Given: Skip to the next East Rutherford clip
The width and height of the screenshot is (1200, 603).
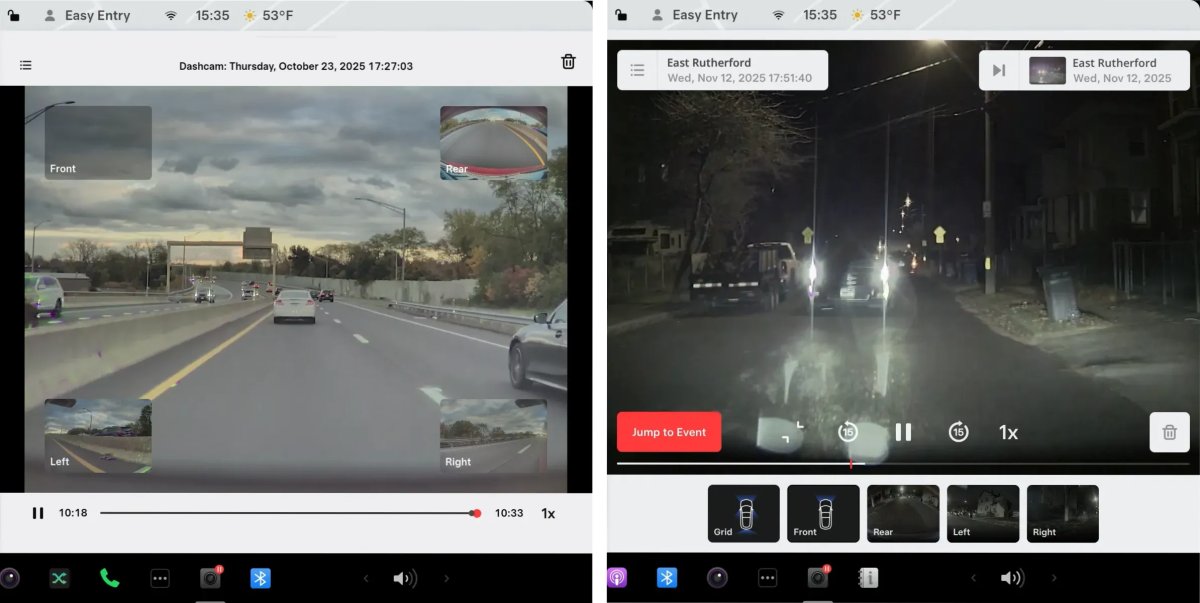Looking at the screenshot, I should pyautogui.click(x=996, y=69).
